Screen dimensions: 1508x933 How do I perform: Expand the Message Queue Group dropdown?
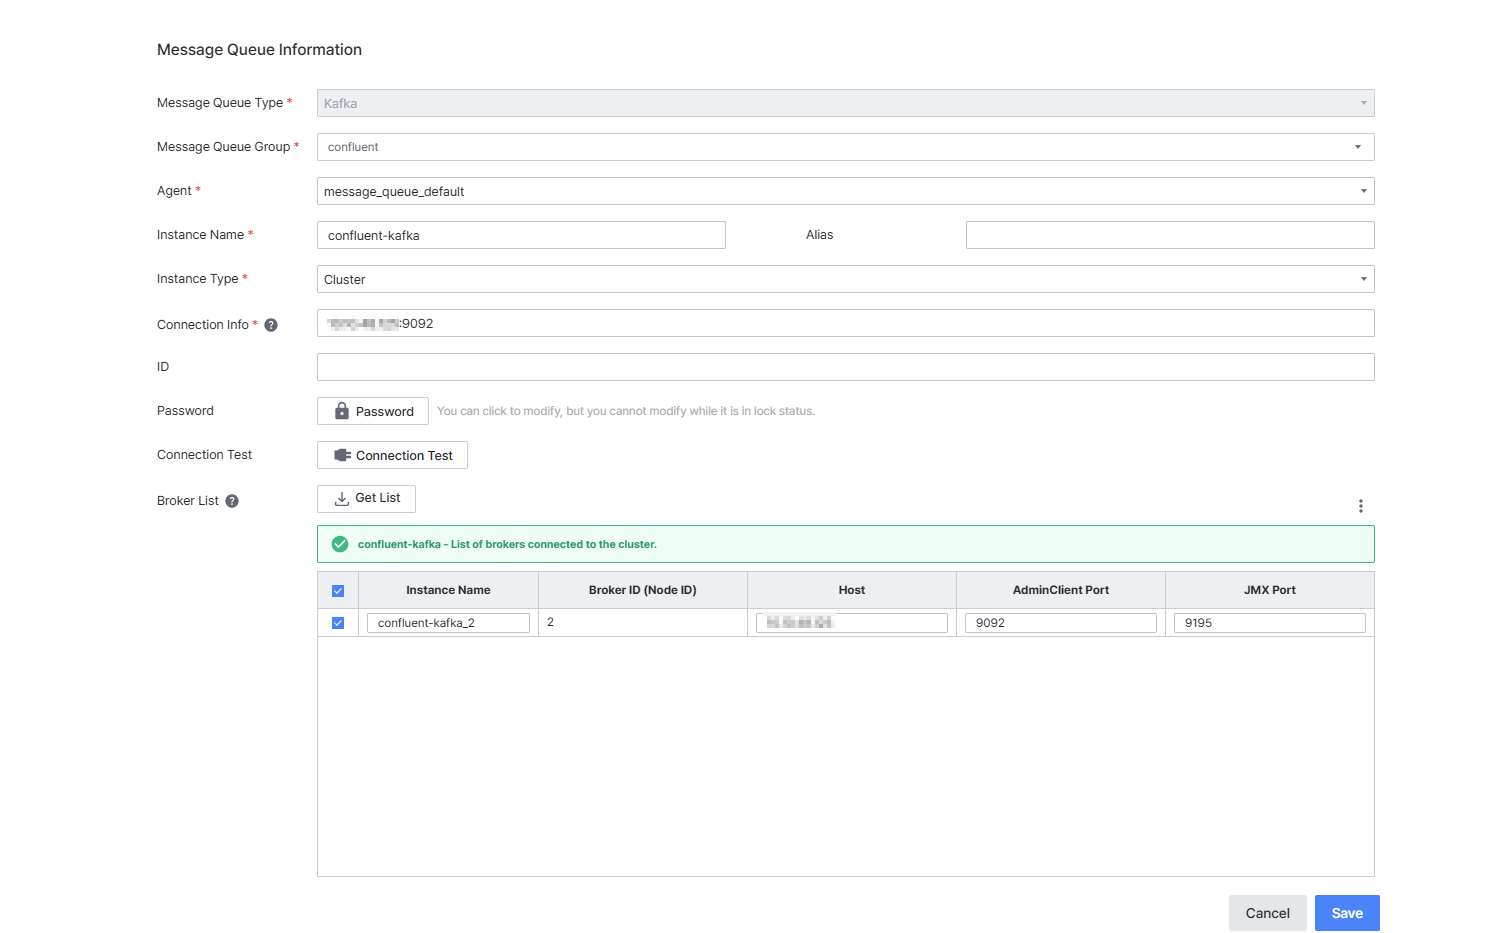(x=846, y=147)
